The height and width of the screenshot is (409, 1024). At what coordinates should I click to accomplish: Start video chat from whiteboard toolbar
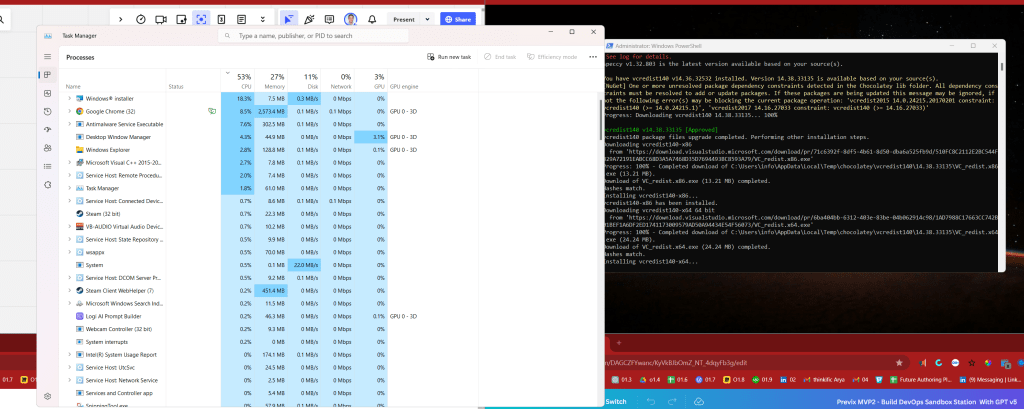coord(161,20)
